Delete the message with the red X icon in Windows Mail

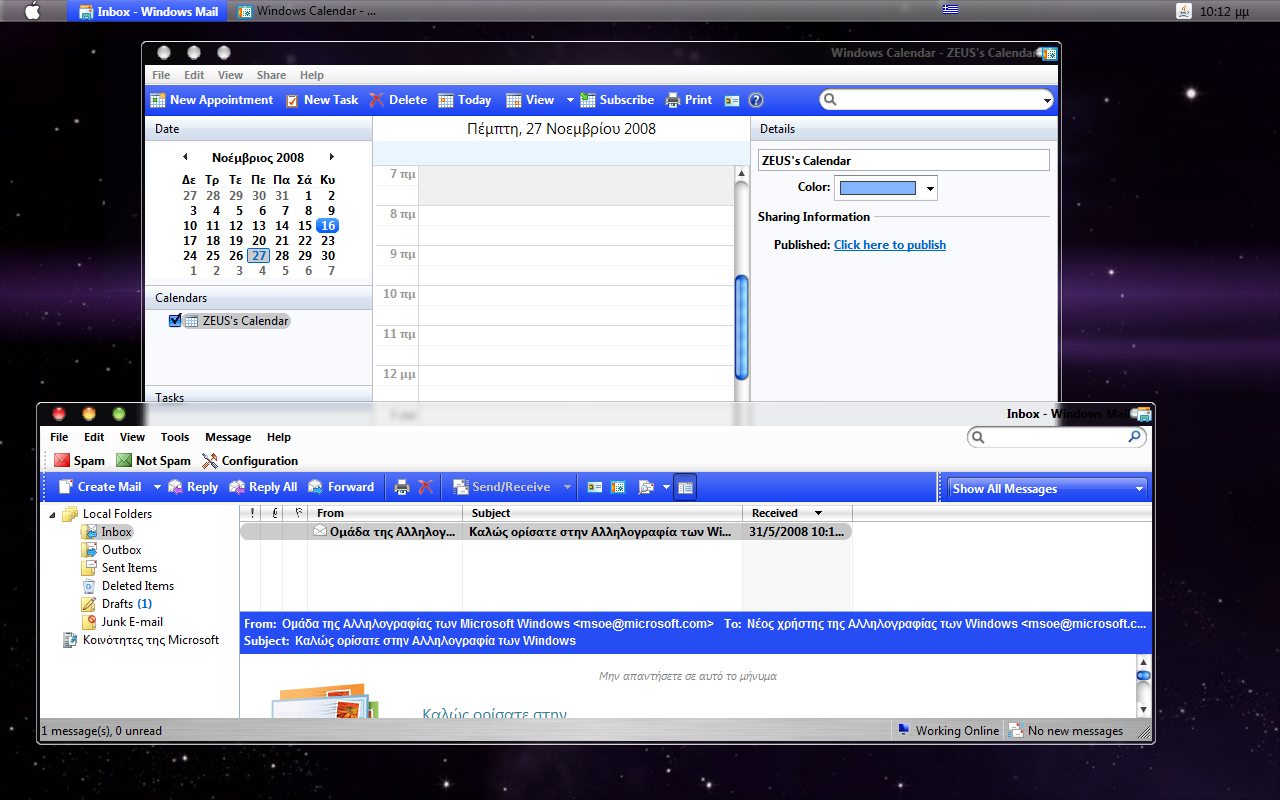426,487
